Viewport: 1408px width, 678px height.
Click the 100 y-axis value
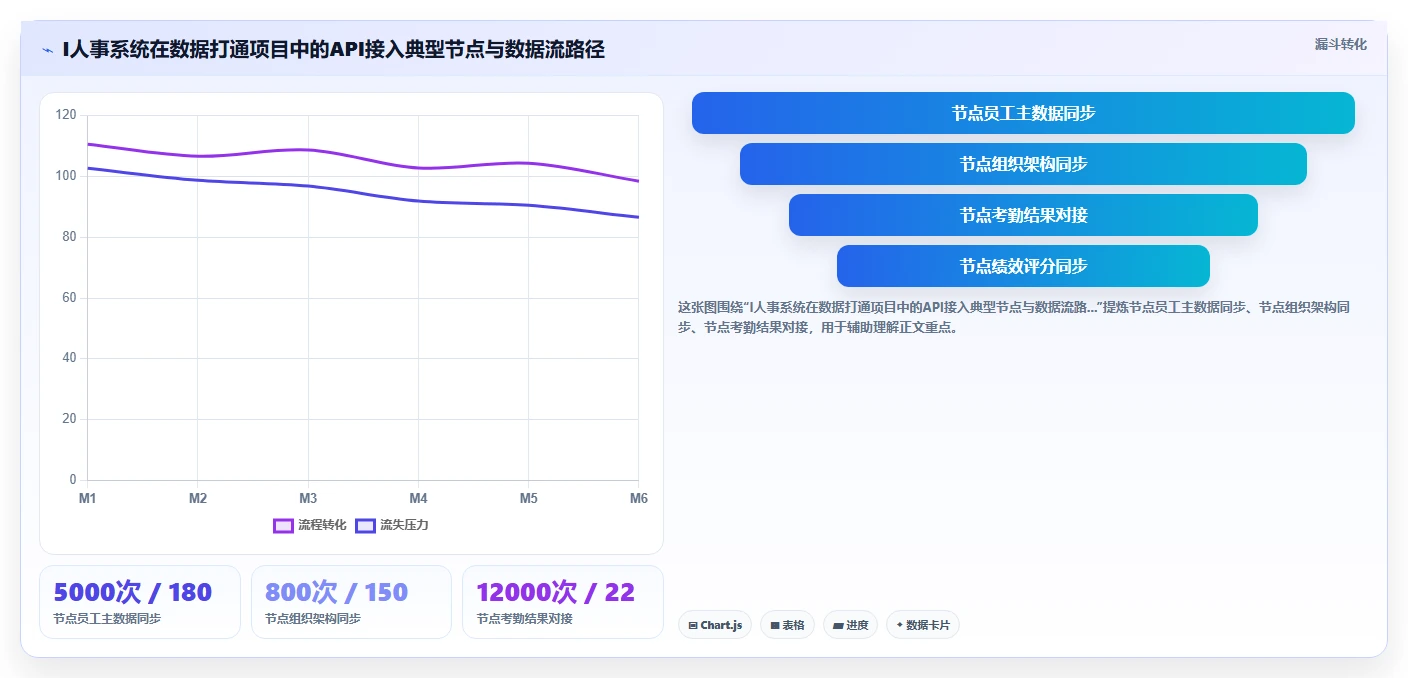pyautogui.click(x=66, y=176)
